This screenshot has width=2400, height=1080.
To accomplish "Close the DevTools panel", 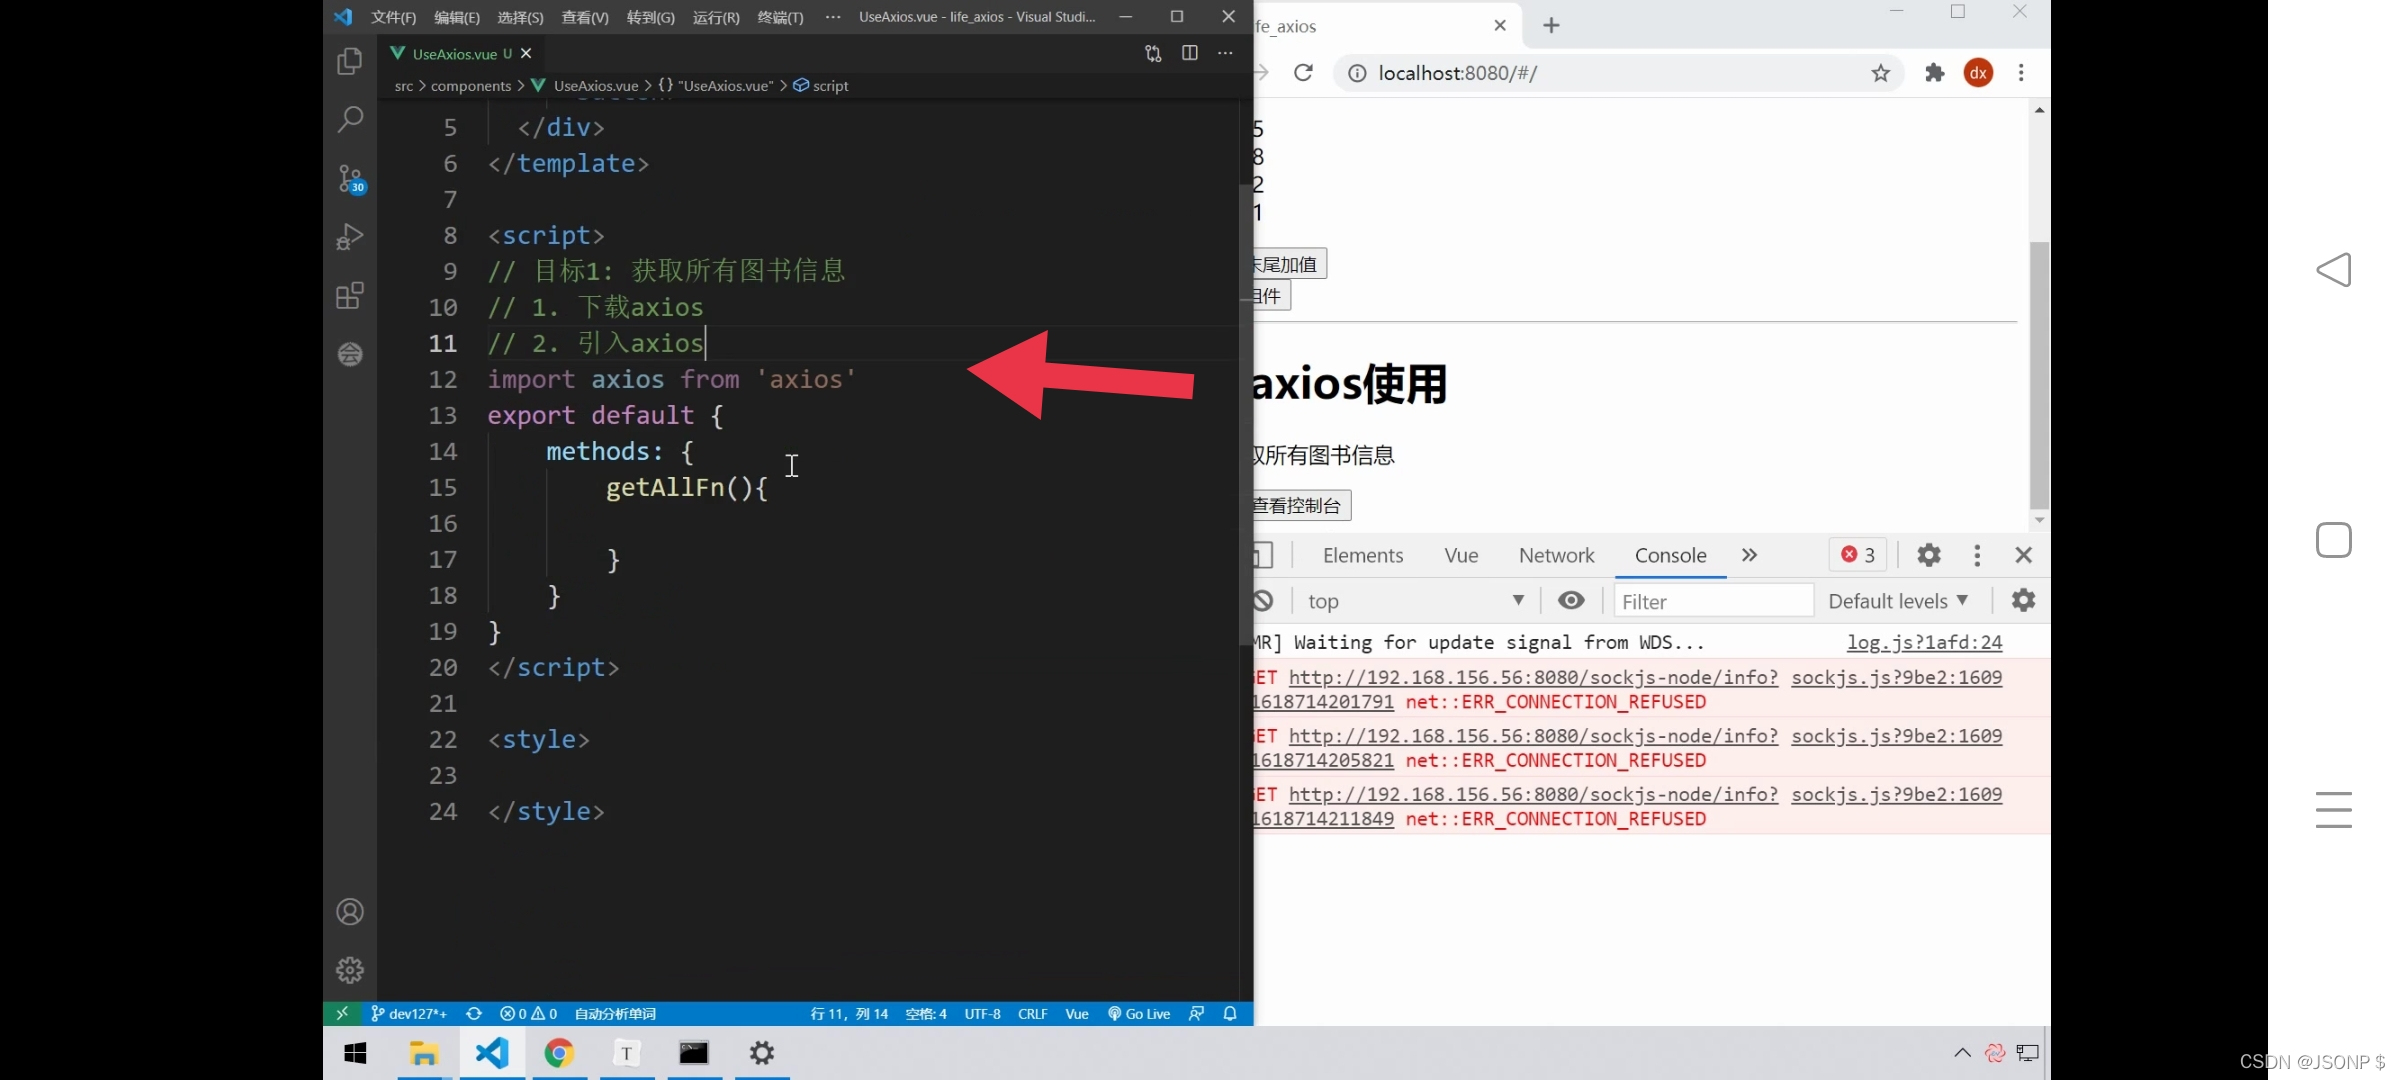I will 2024,555.
